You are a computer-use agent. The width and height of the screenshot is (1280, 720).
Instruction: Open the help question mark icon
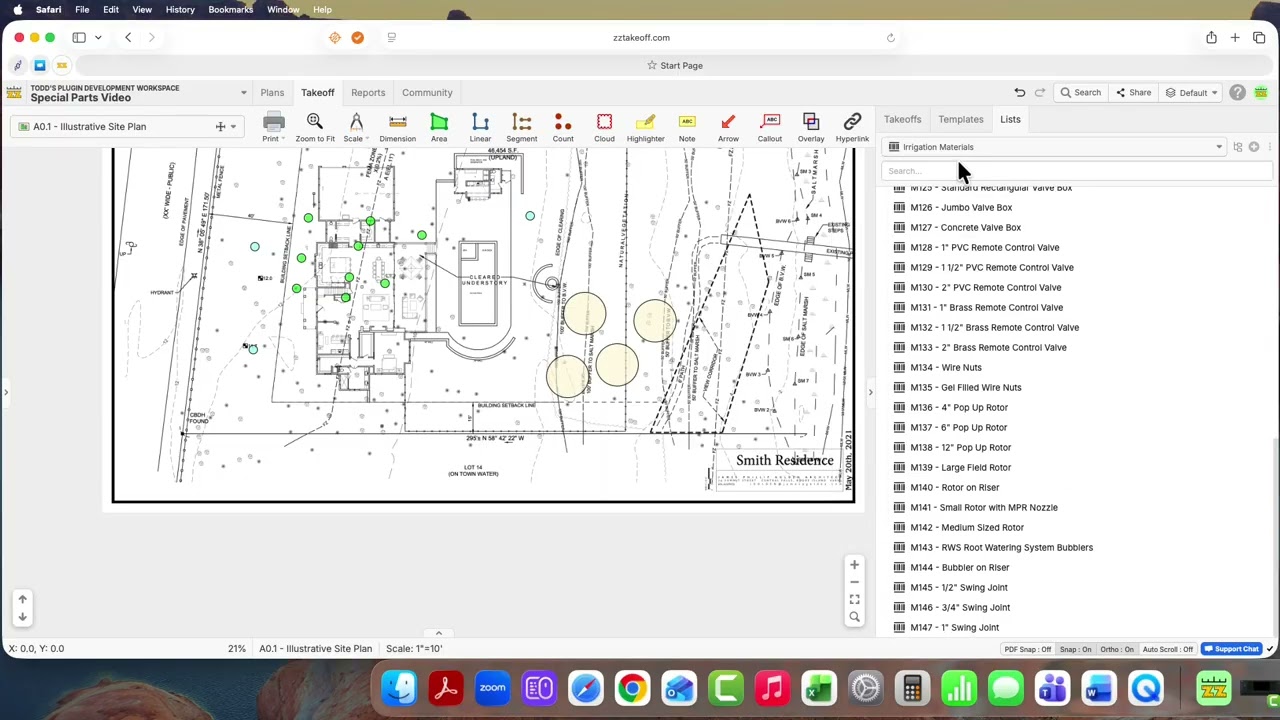pyautogui.click(x=1237, y=93)
